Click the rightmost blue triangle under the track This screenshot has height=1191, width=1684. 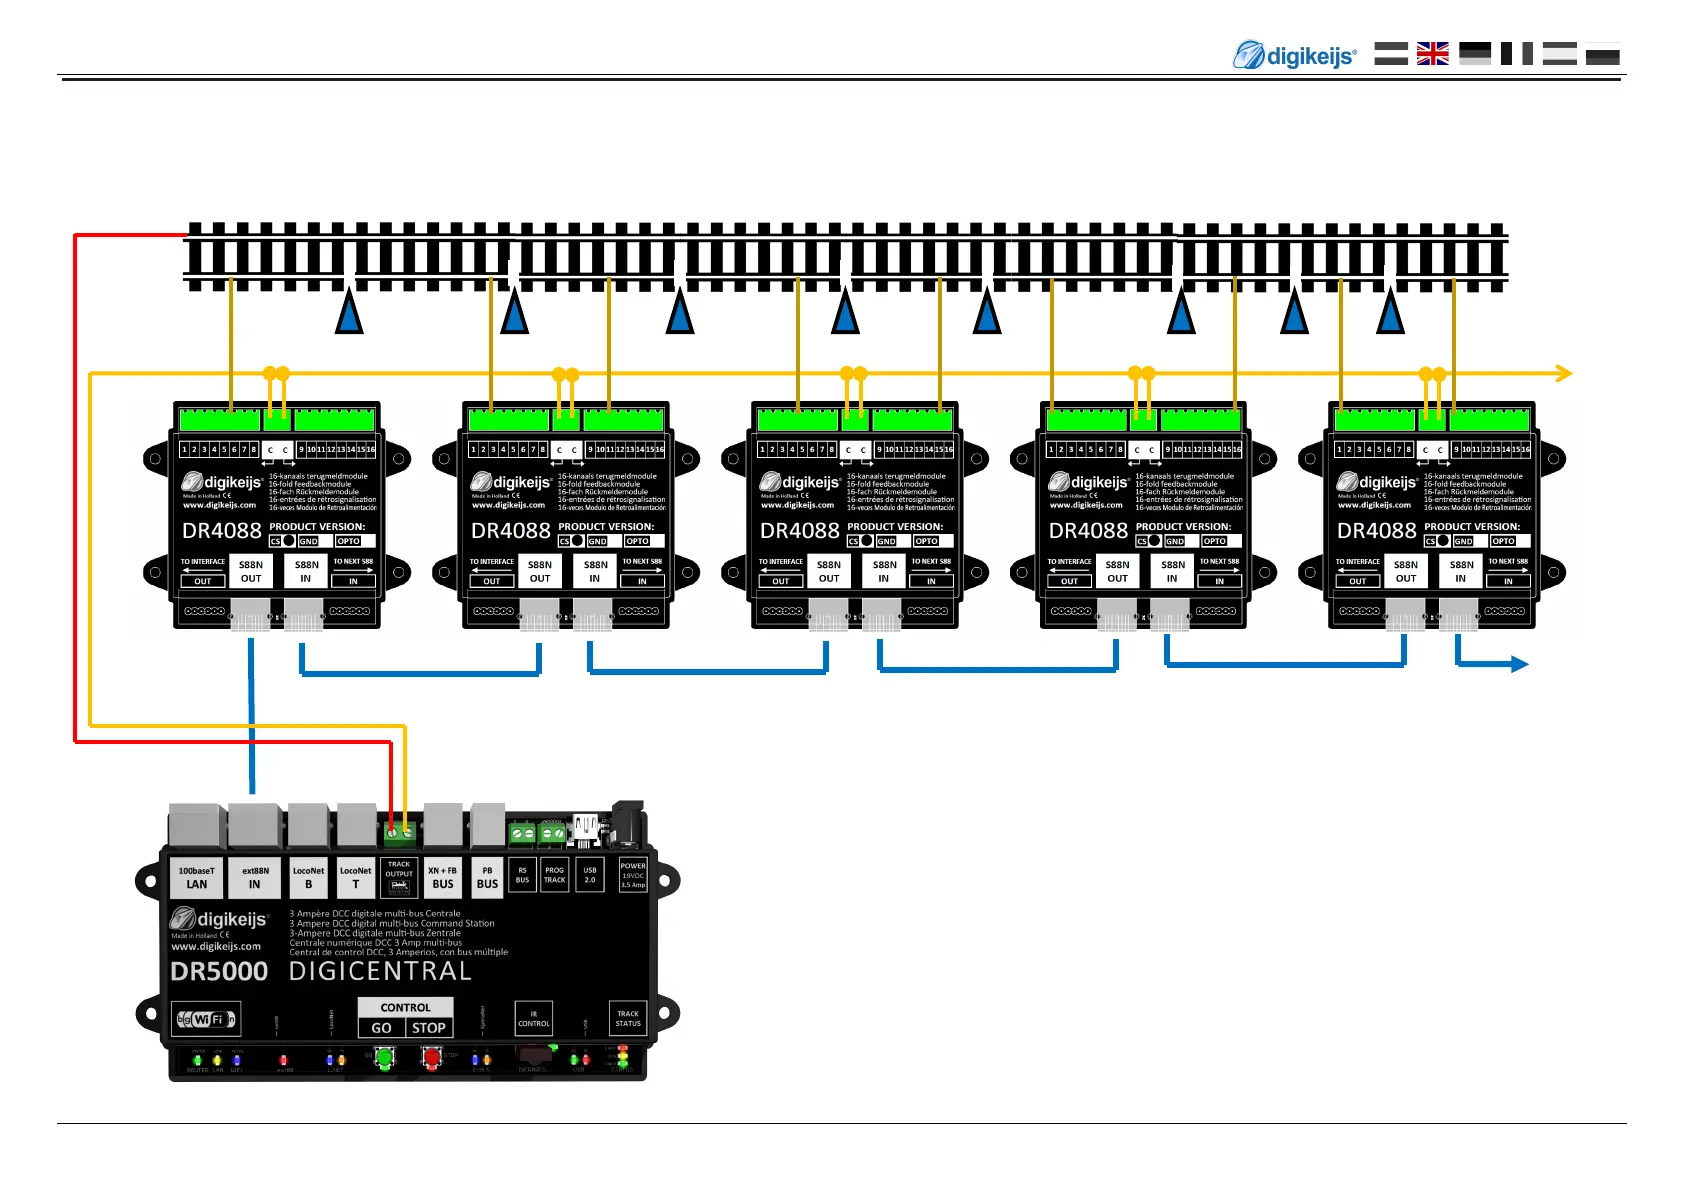click(x=1391, y=311)
